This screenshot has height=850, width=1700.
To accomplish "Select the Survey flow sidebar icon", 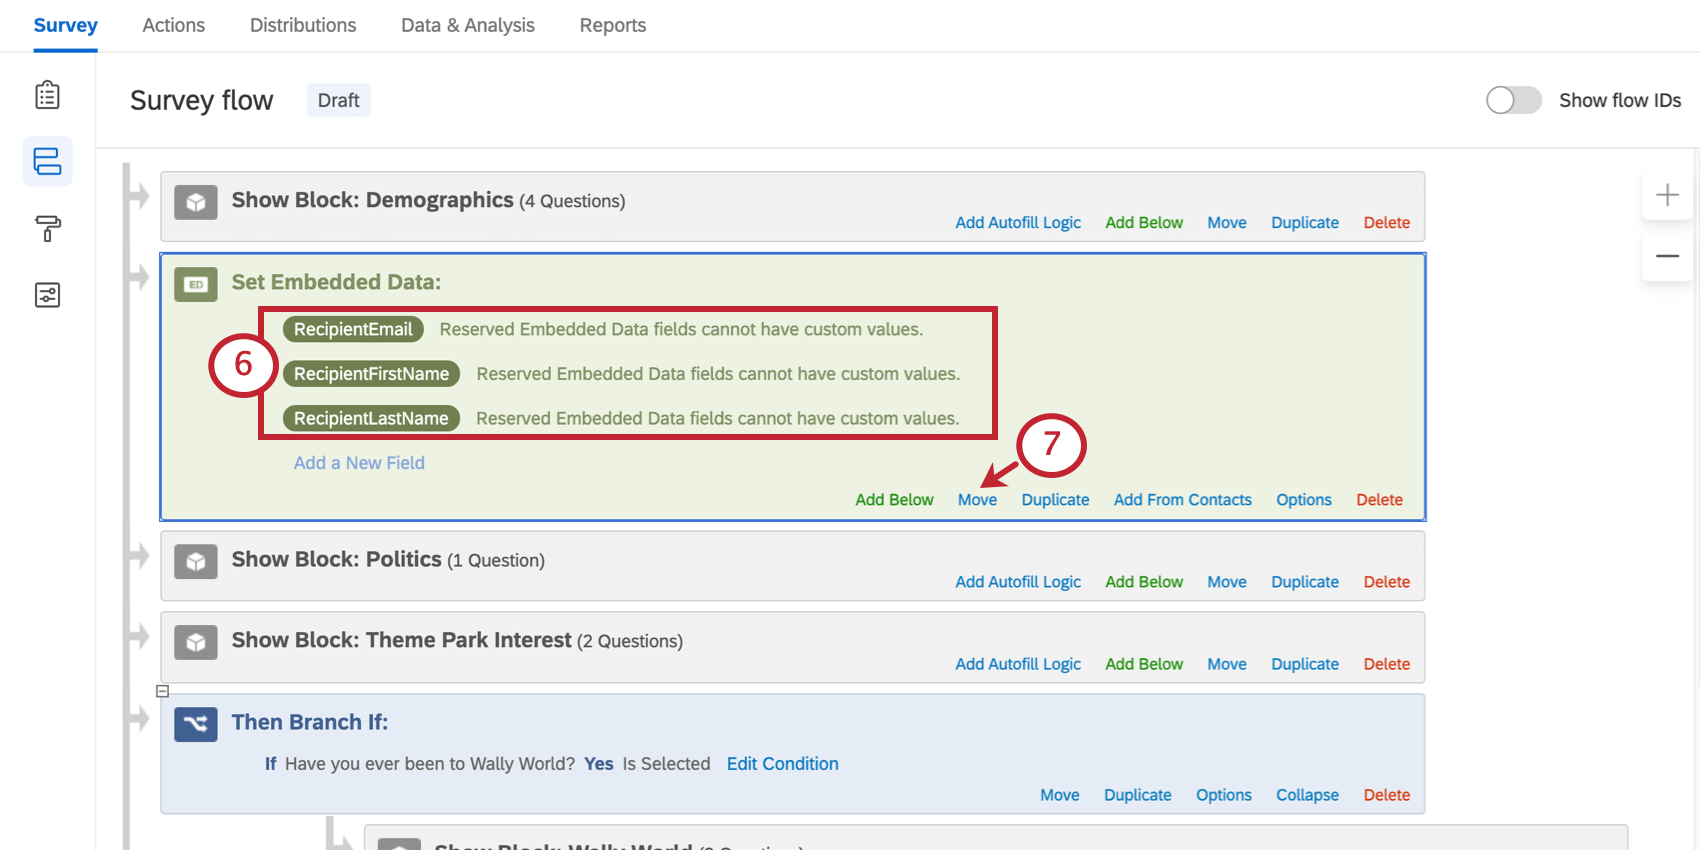I will click(x=47, y=161).
